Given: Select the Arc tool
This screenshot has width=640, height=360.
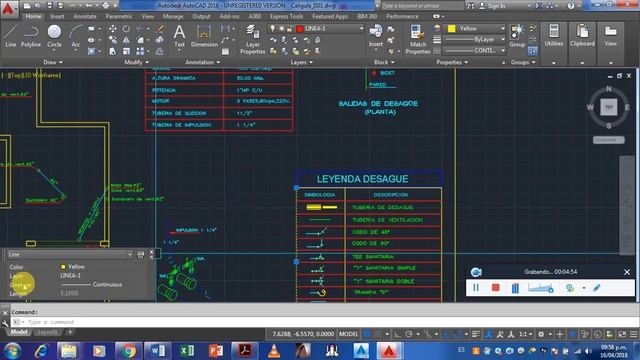Looking at the screenshot, I should pos(76,36).
